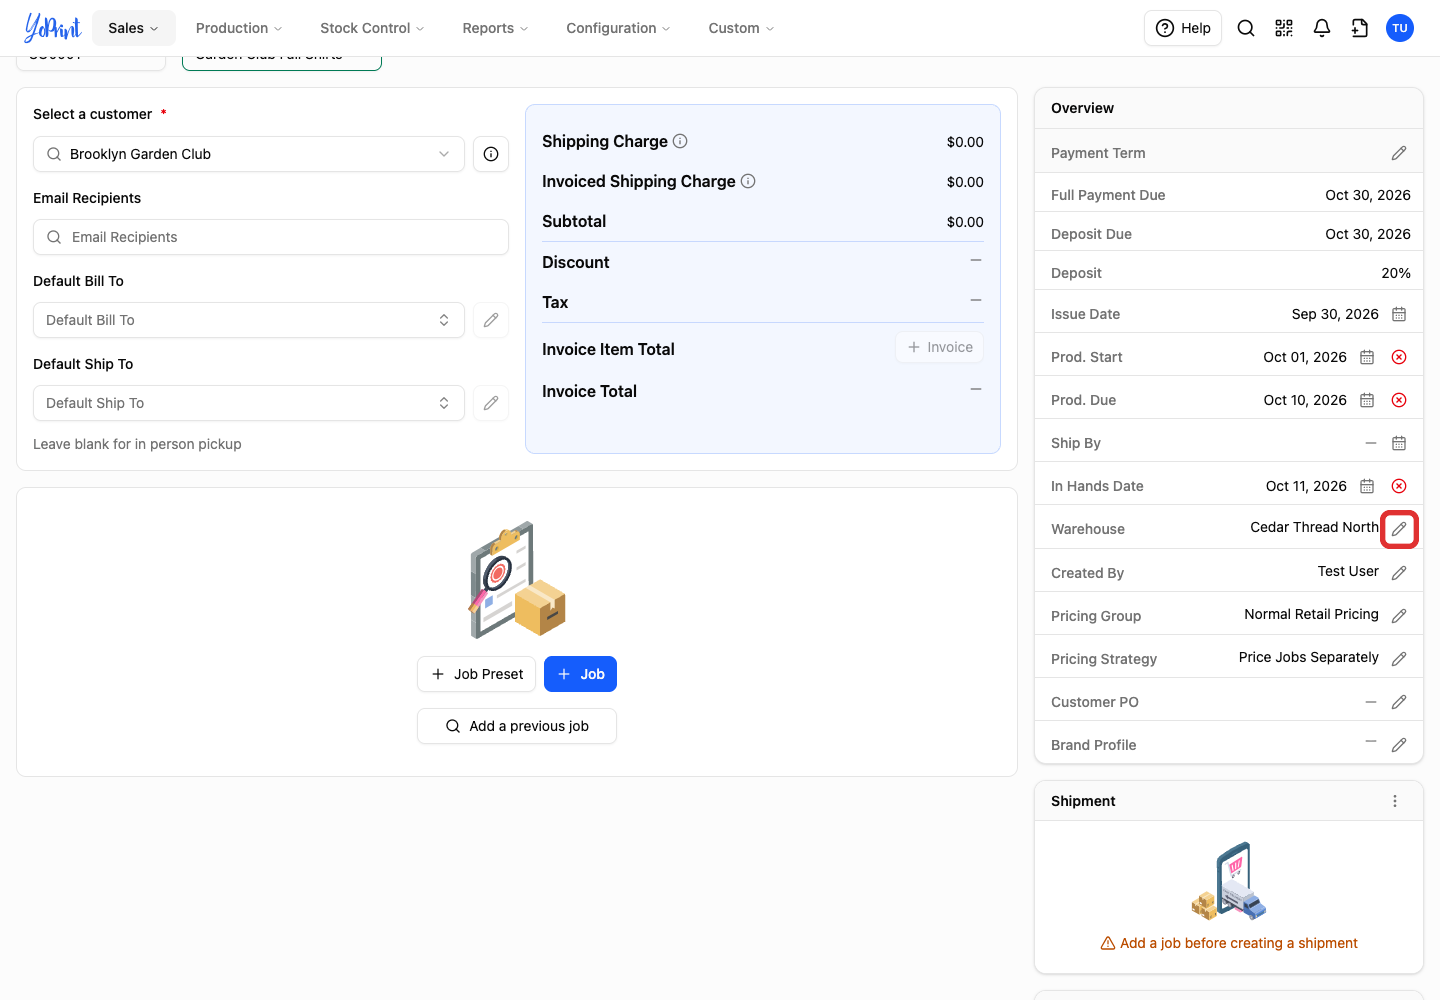Open the TU user avatar menu
This screenshot has width=1440, height=1000.
(1400, 28)
